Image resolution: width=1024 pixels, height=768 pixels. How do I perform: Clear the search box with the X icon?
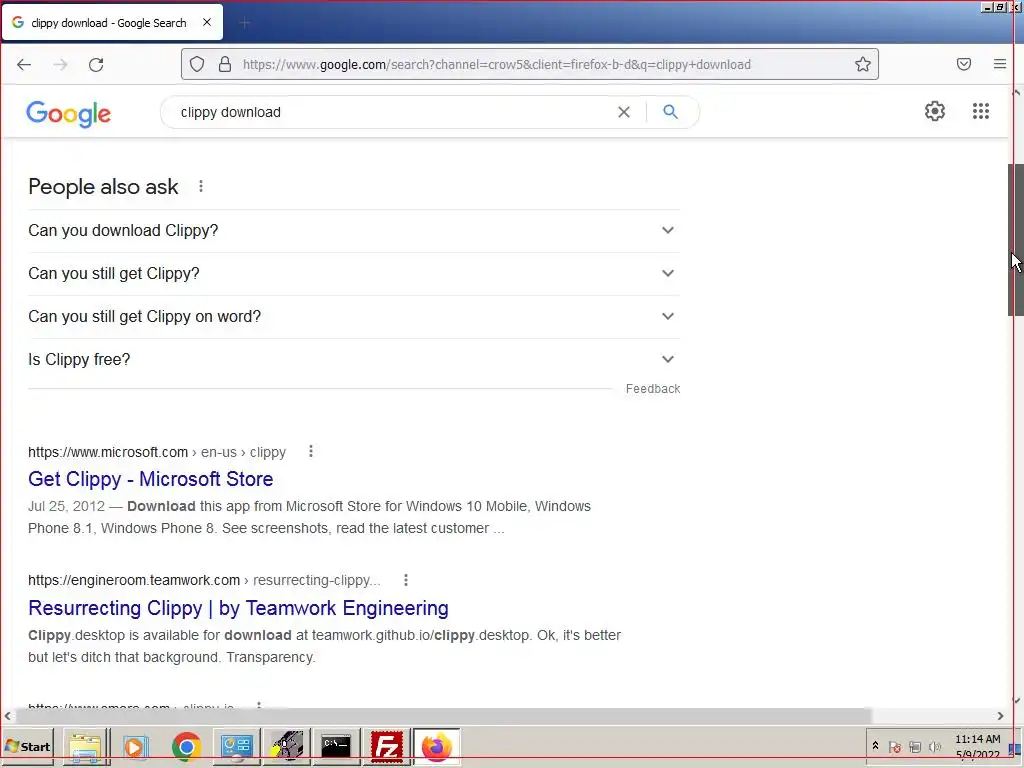(x=624, y=112)
